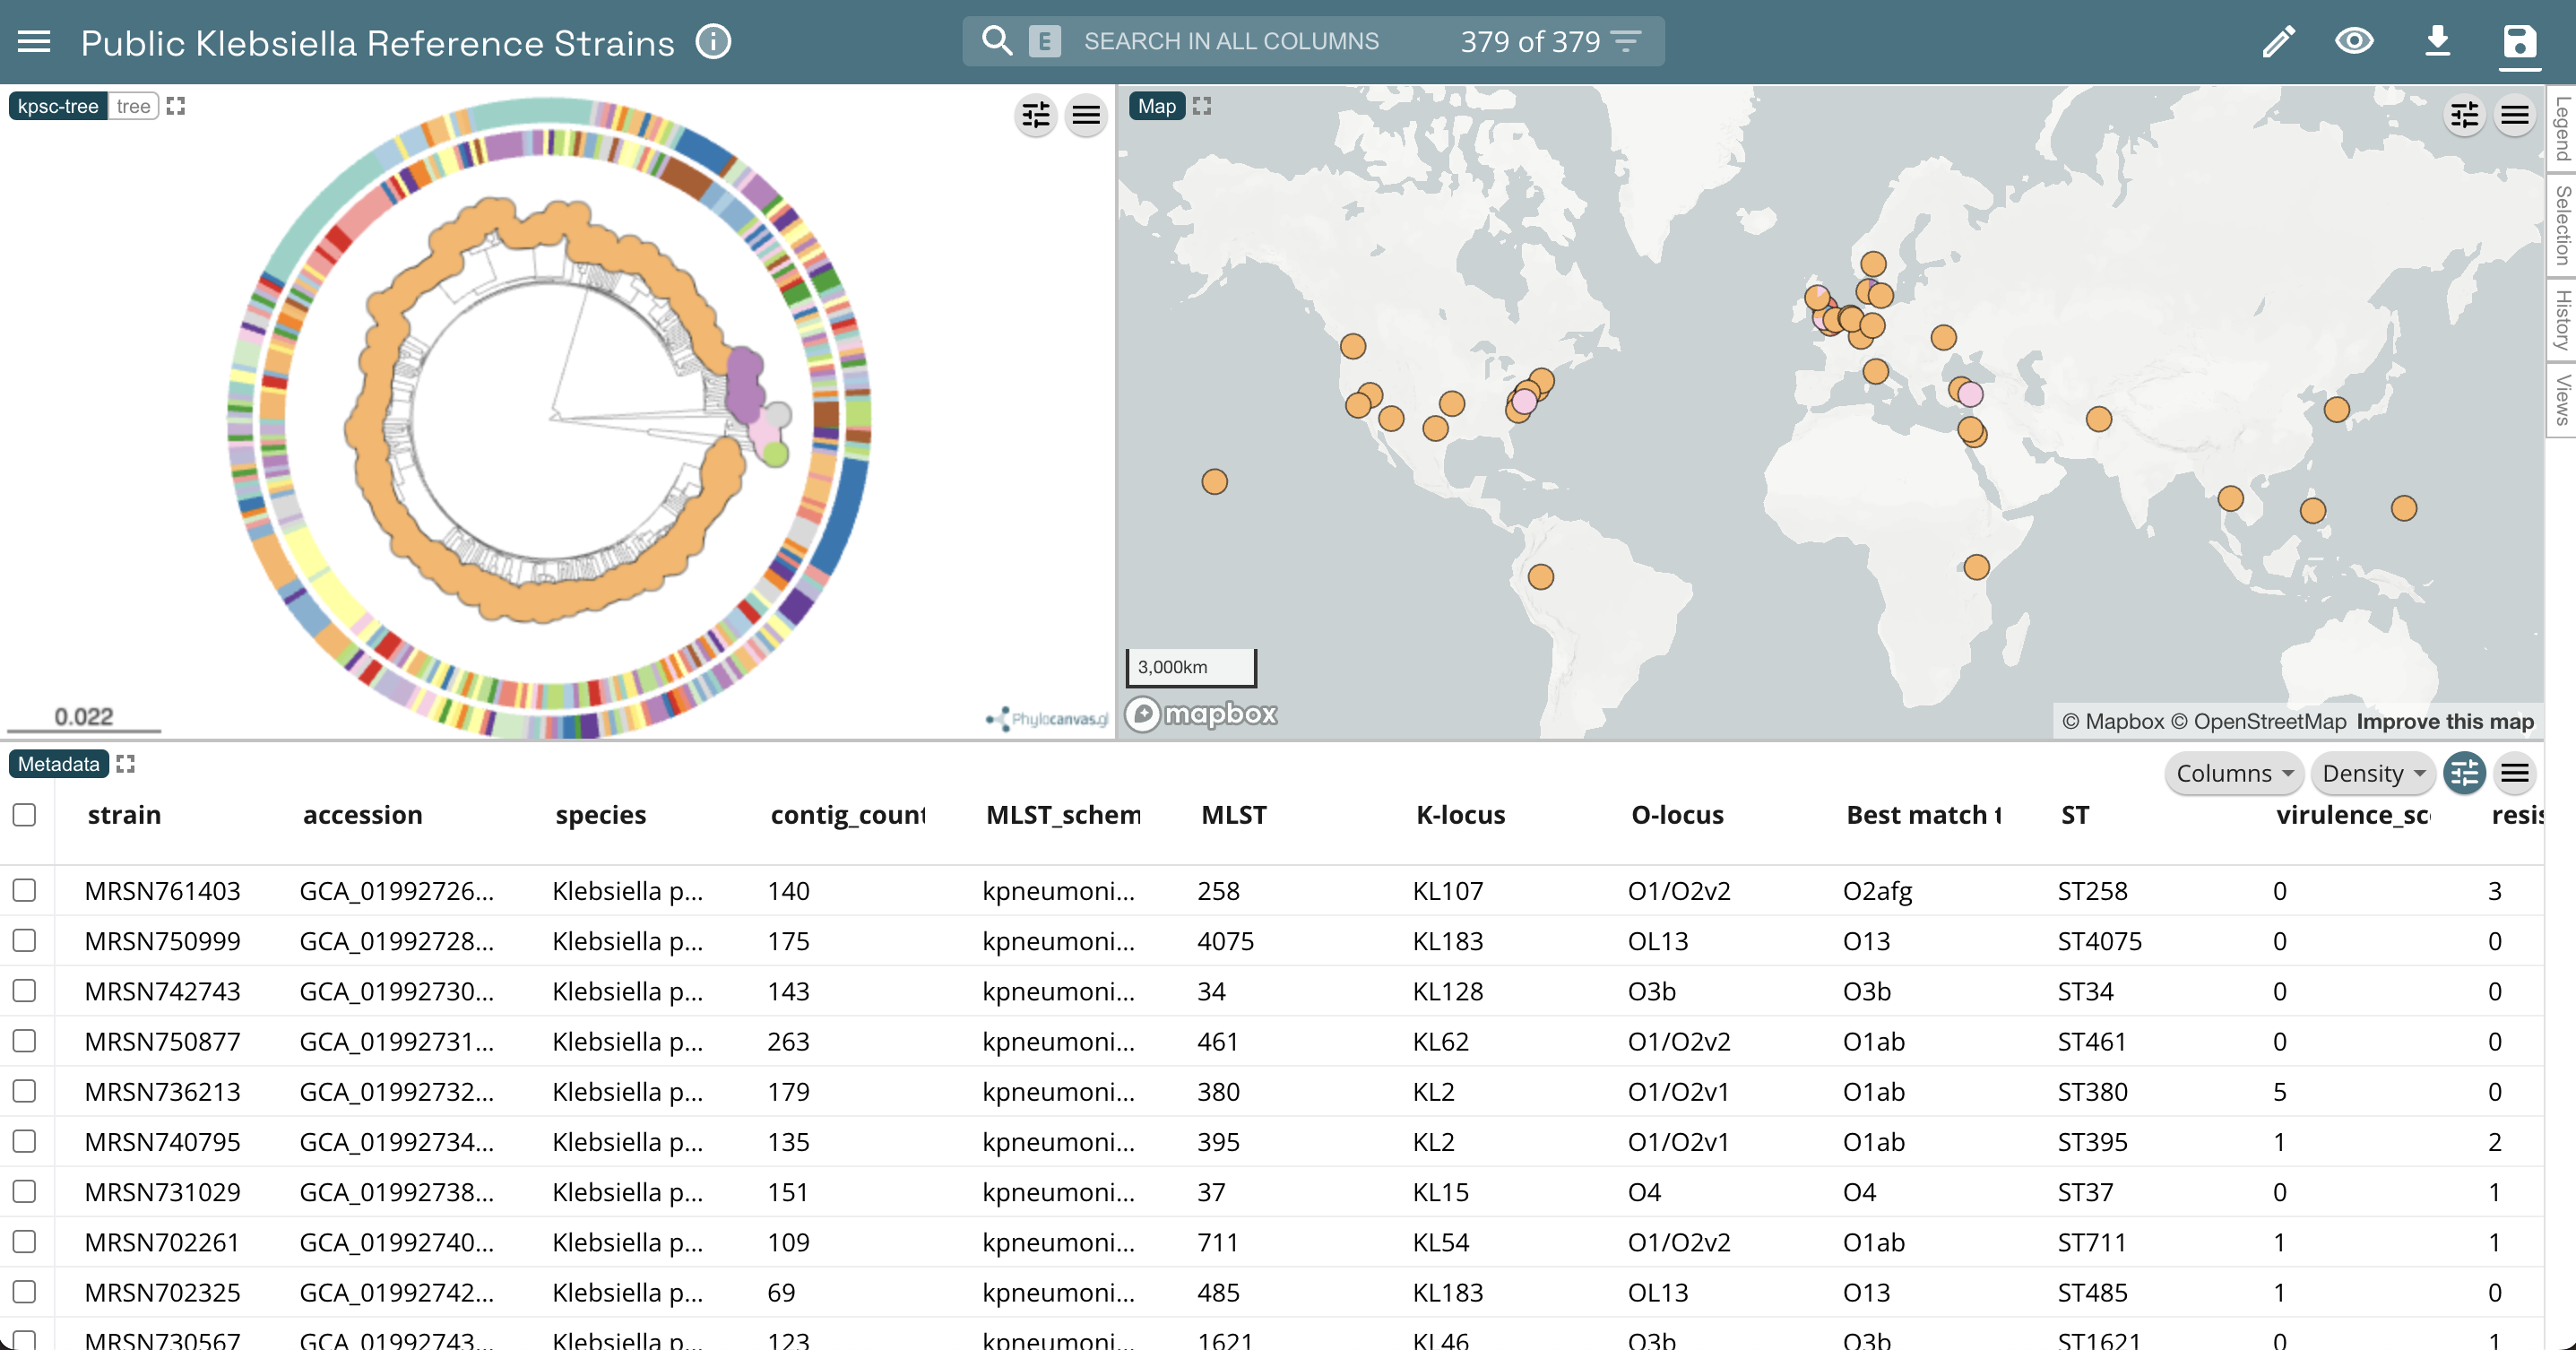Click ST4075 cell in the table
Image resolution: width=2576 pixels, height=1350 pixels.
pyautogui.click(x=2100, y=940)
